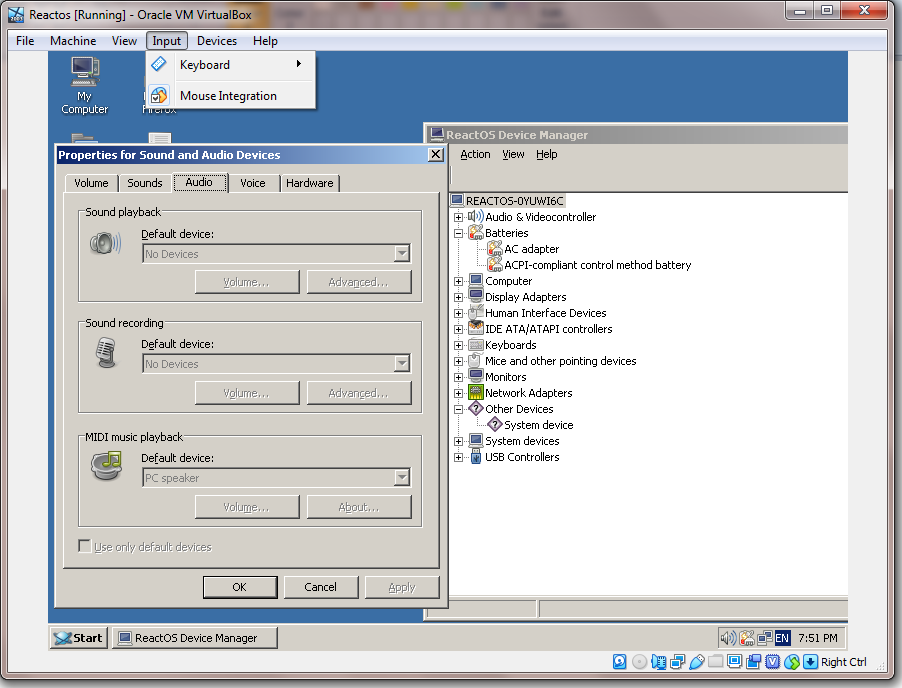
Task: Click ReactOS tray battery power icon
Action: (747, 637)
